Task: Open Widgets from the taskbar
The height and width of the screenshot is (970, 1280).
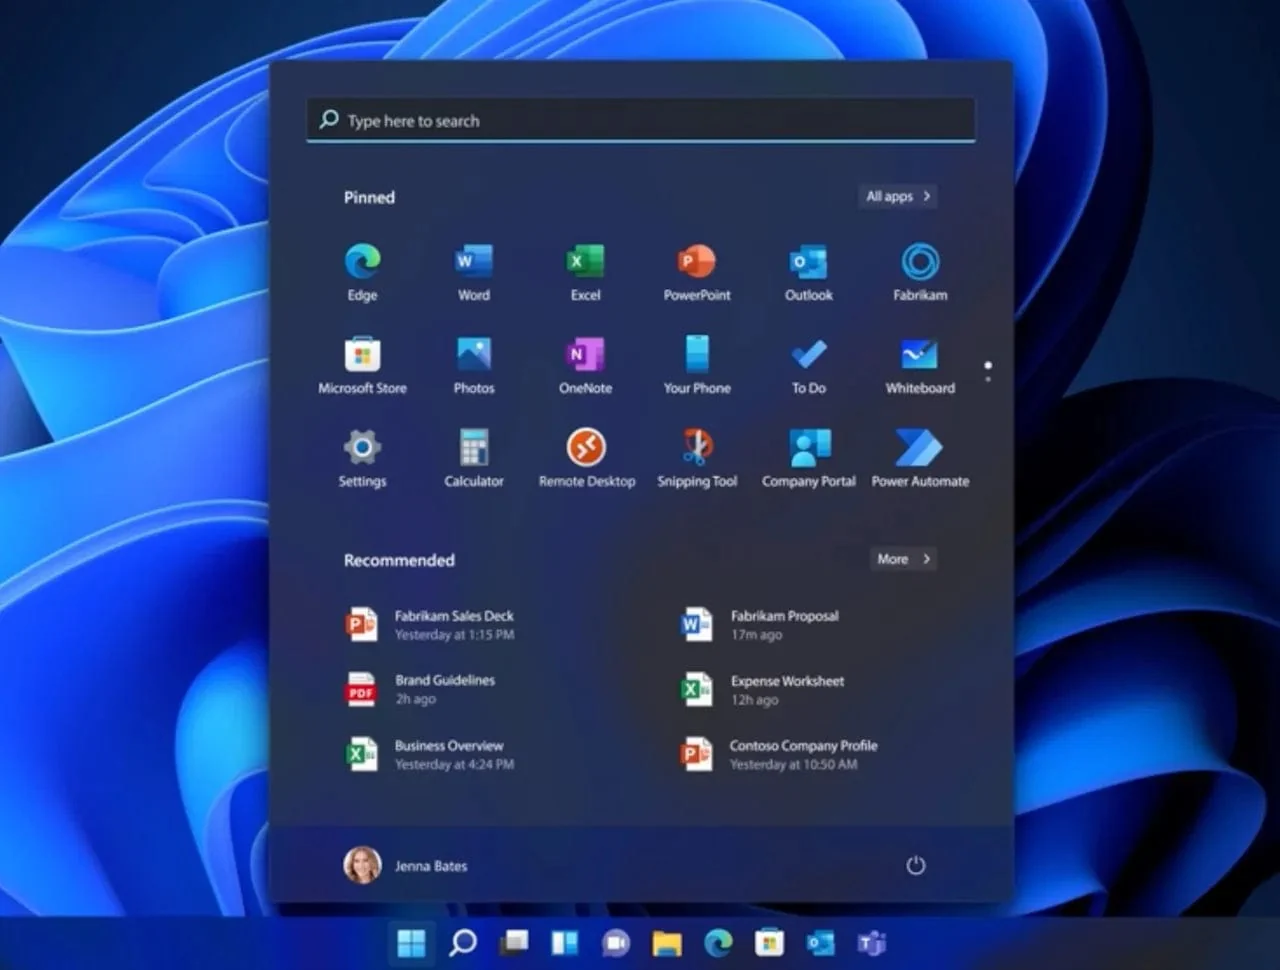Action: click(x=565, y=942)
